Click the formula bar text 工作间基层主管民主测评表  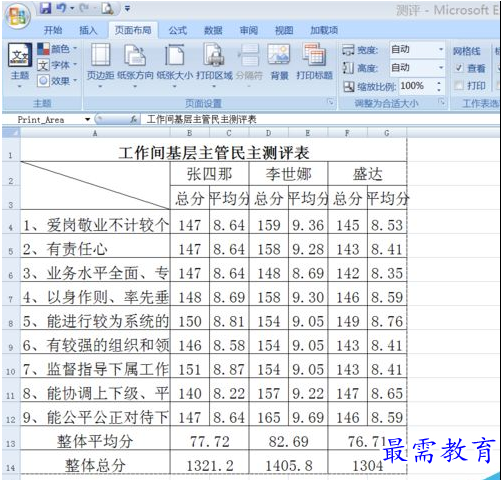pyautogui.click(x=202, y=119)
